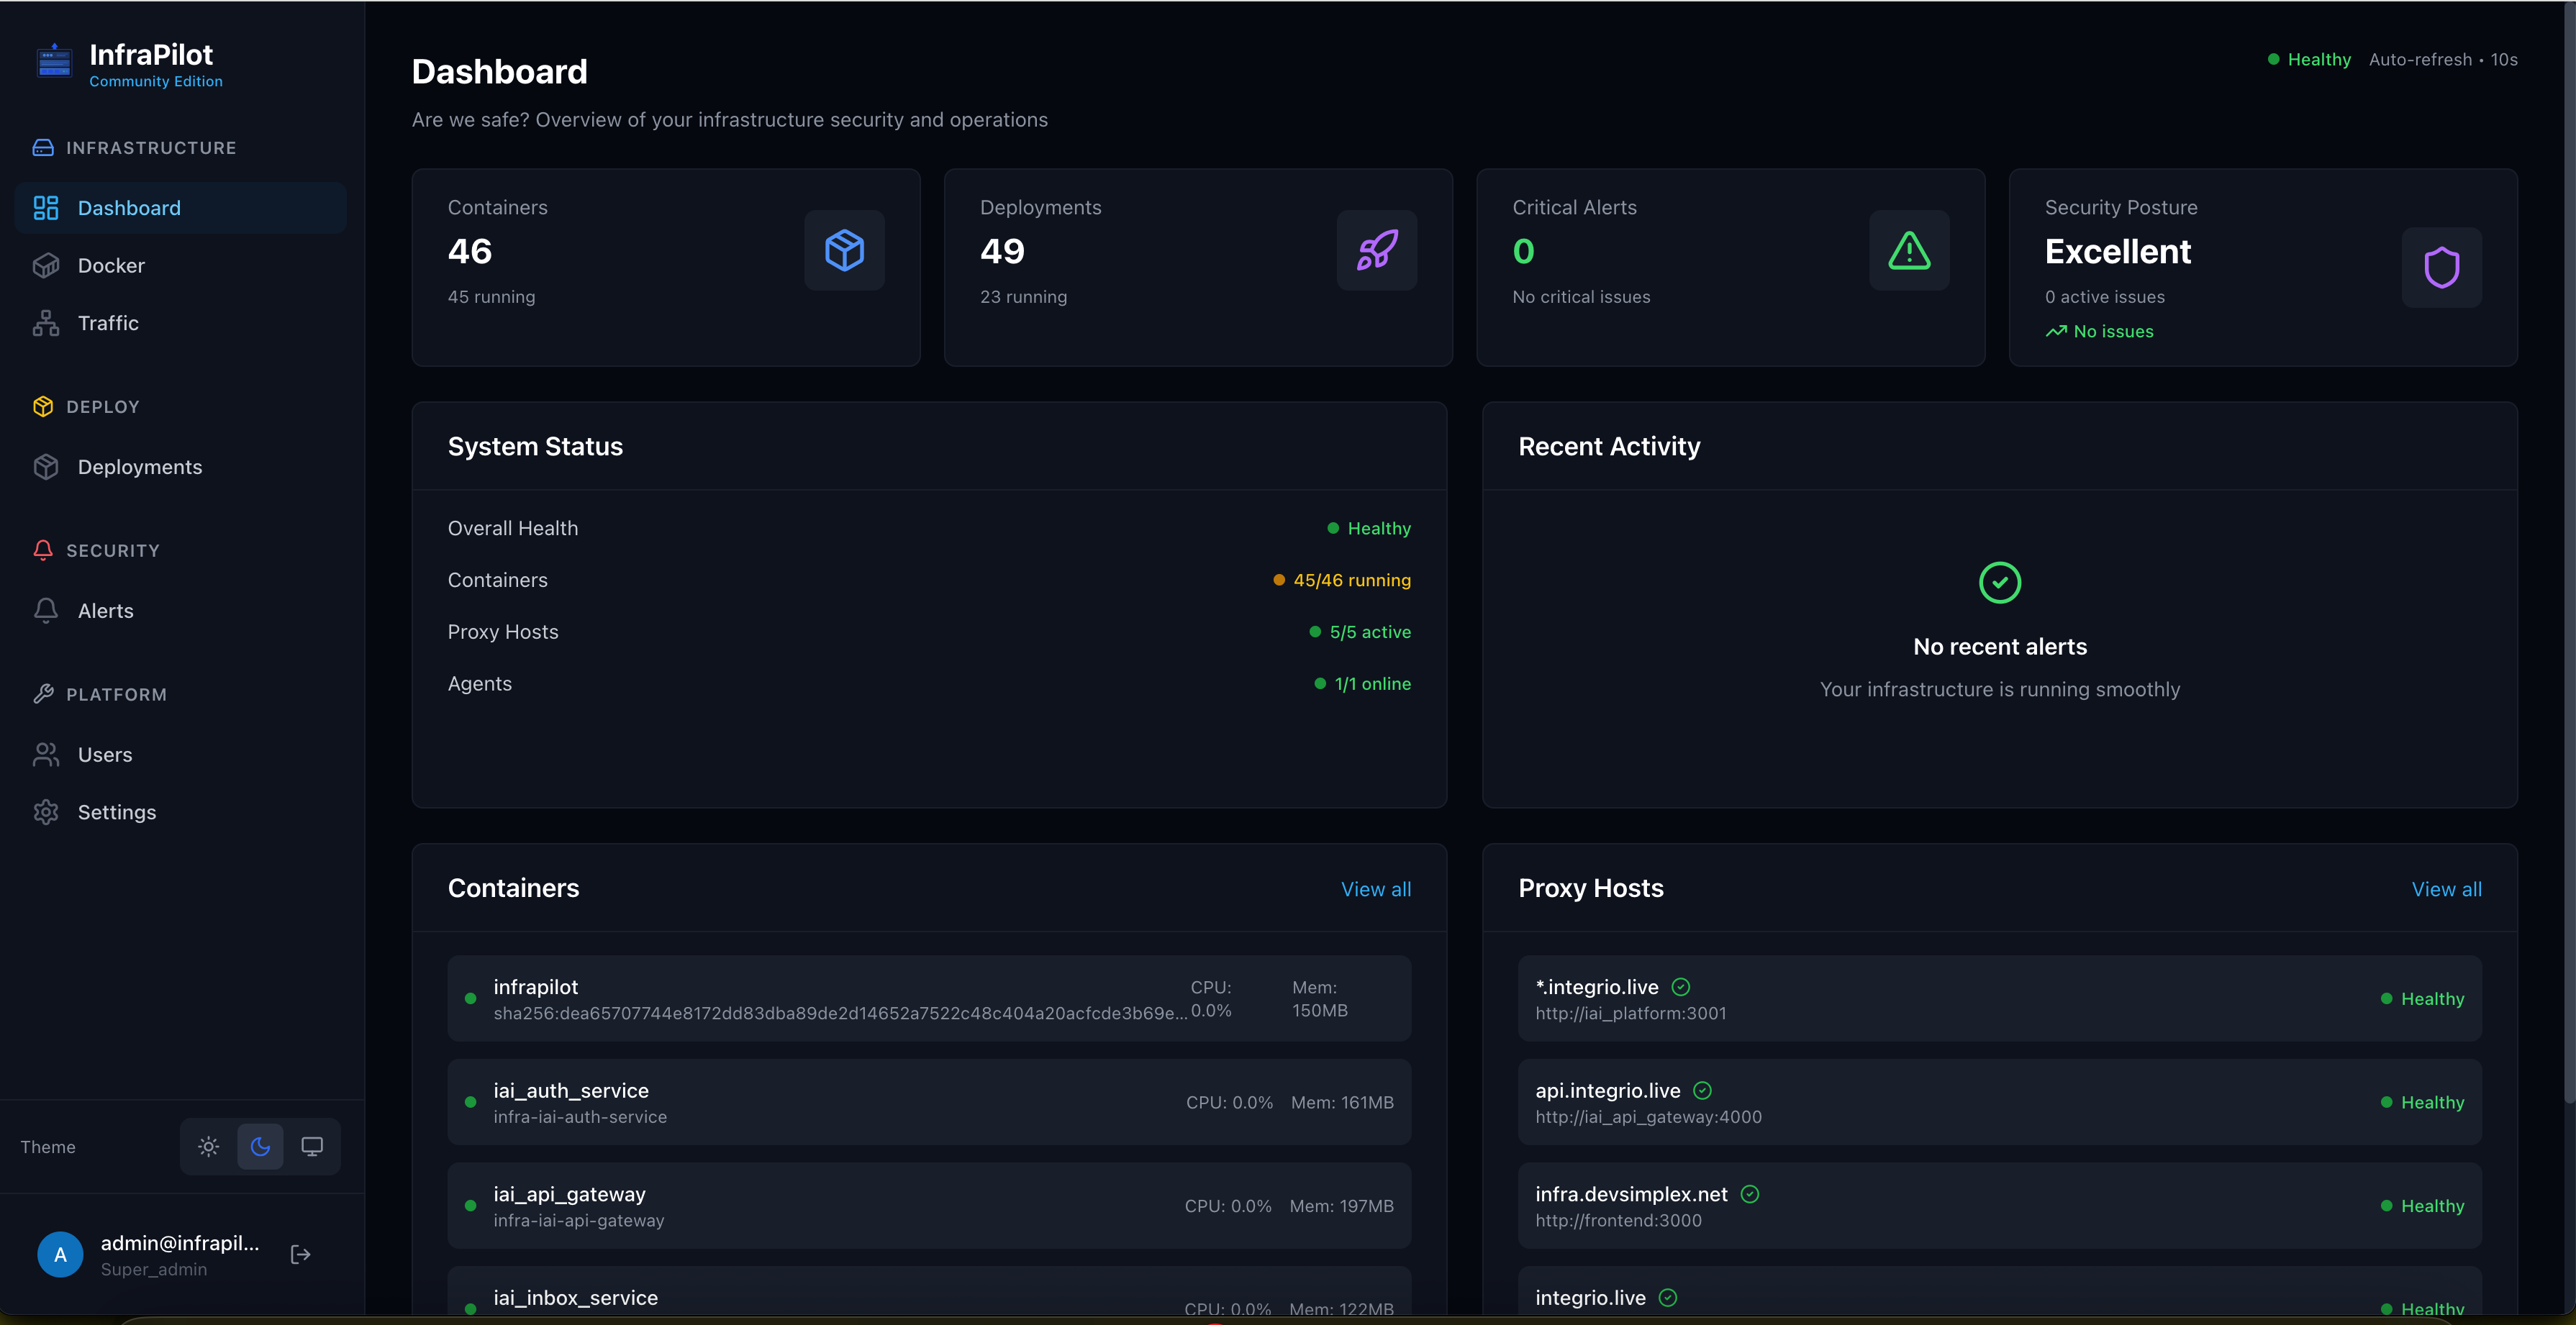The width and height of the screenshot is (2576, 1325).
Task: Click the Healthy status in header
Action: [x=2308, y=60]
